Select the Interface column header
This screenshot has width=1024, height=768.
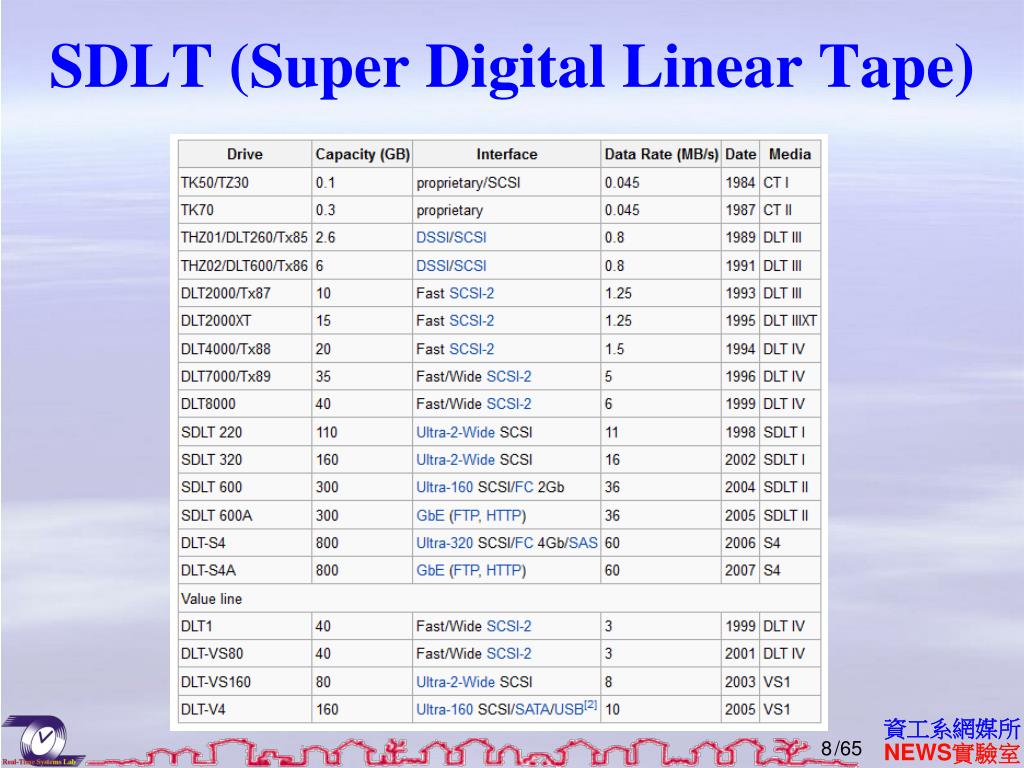(507, 154)
